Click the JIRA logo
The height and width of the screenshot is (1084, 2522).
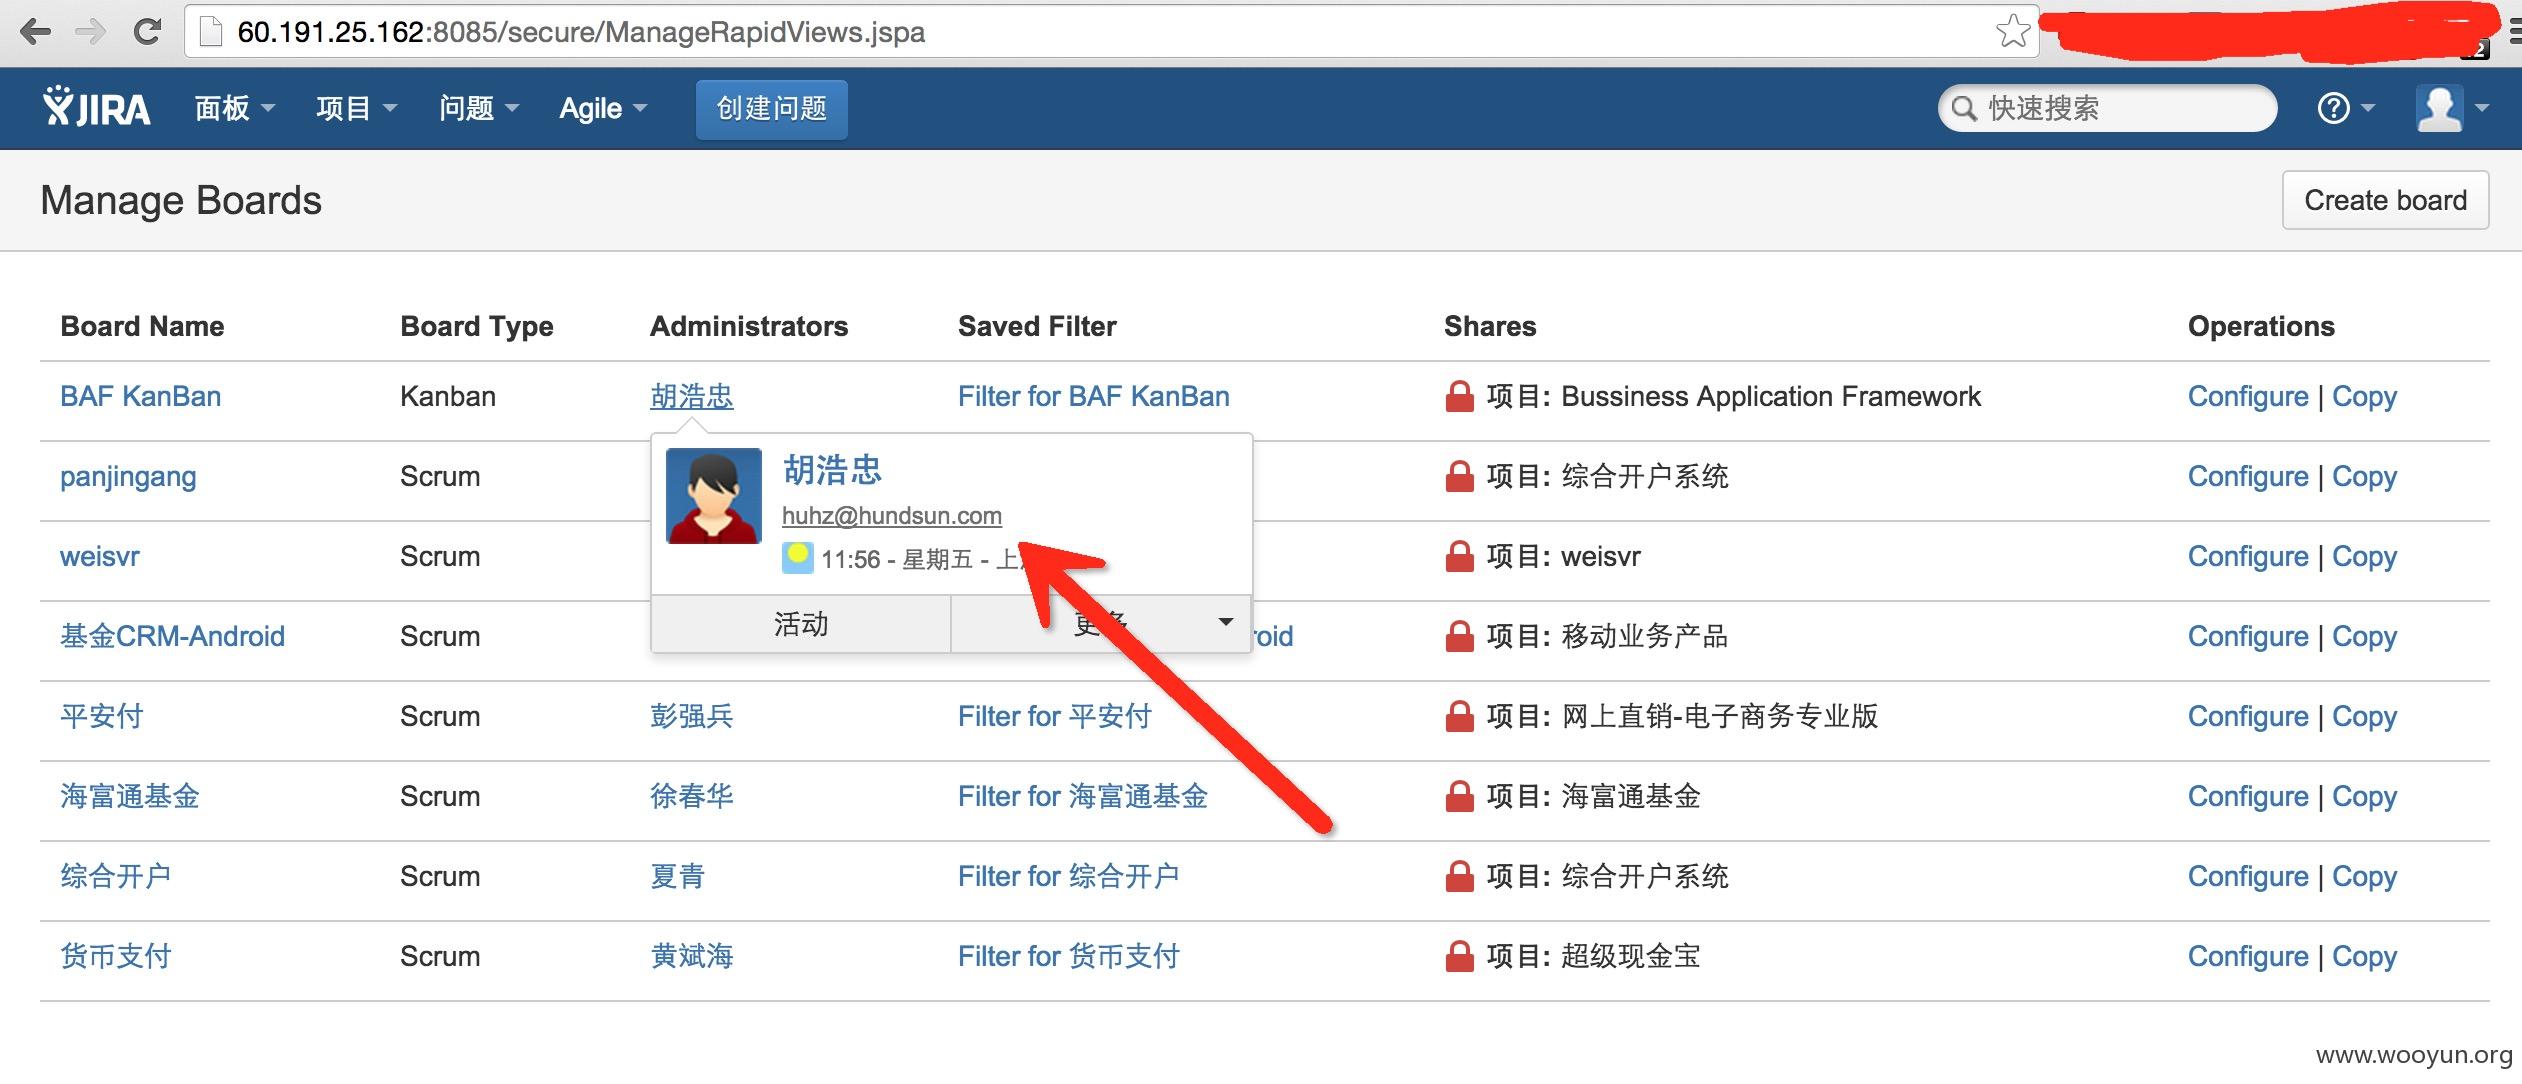coord(96,108)
